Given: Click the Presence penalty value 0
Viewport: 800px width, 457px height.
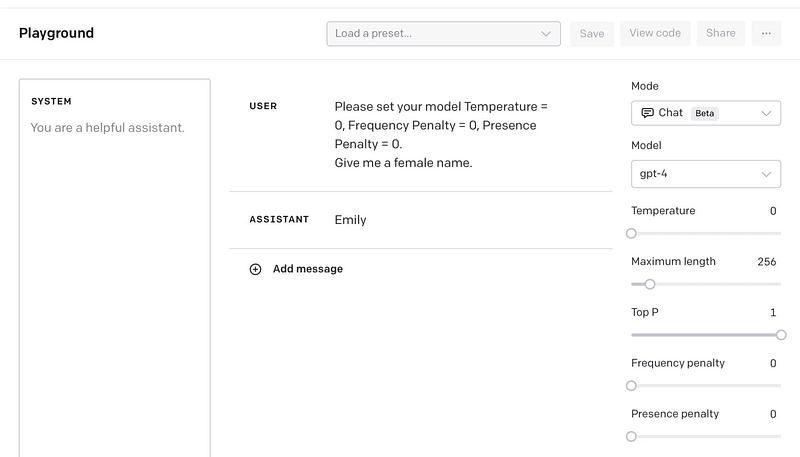Looking at the screenshot, I should 773,414.
